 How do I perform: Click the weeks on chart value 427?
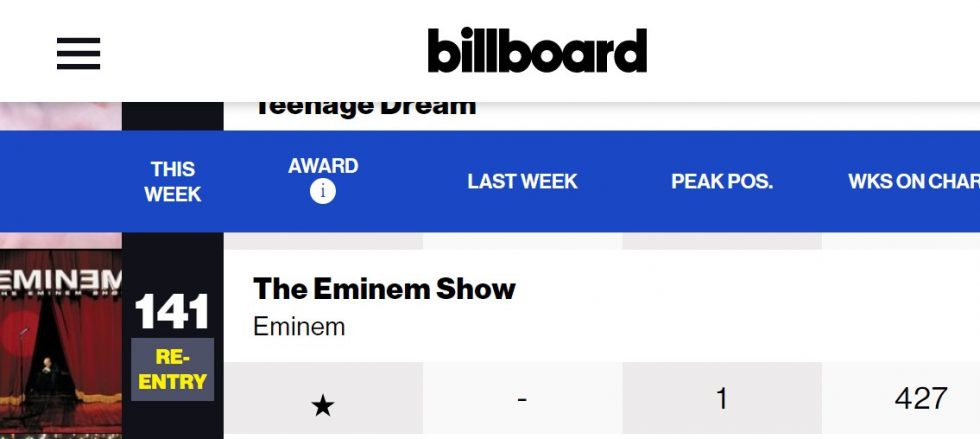click(921, 398)
